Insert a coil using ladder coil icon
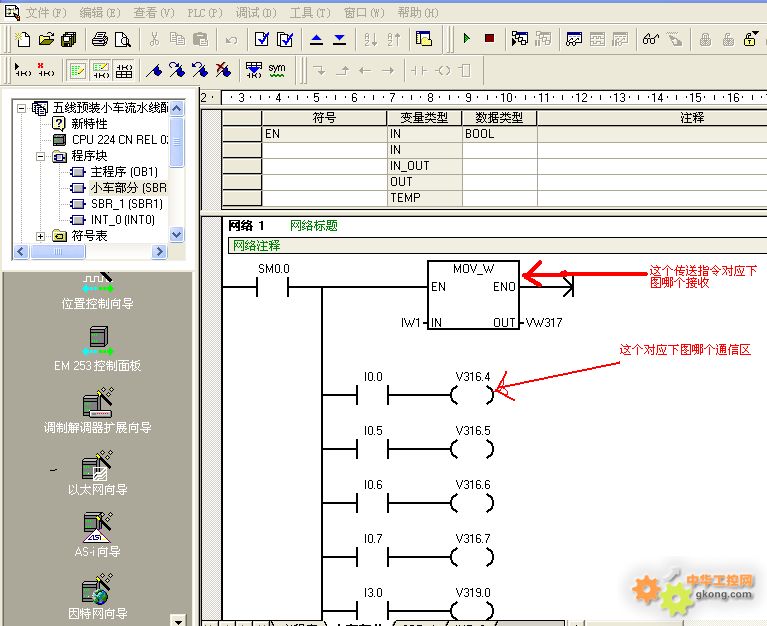Viewport: 767px width, 626px height. 443,71
